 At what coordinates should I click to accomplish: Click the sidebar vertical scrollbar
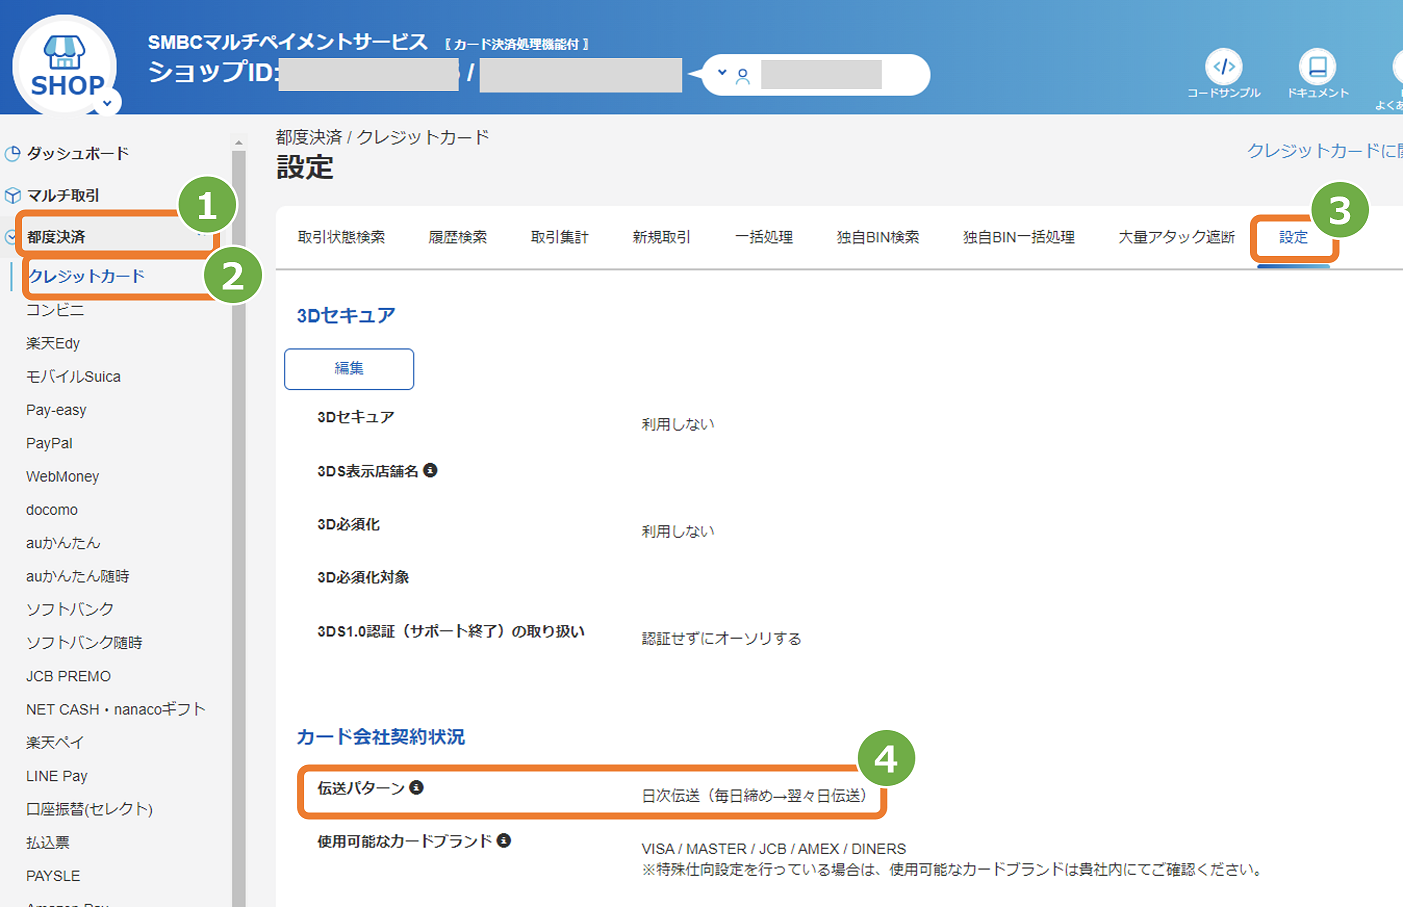click(x=238, y=500)
